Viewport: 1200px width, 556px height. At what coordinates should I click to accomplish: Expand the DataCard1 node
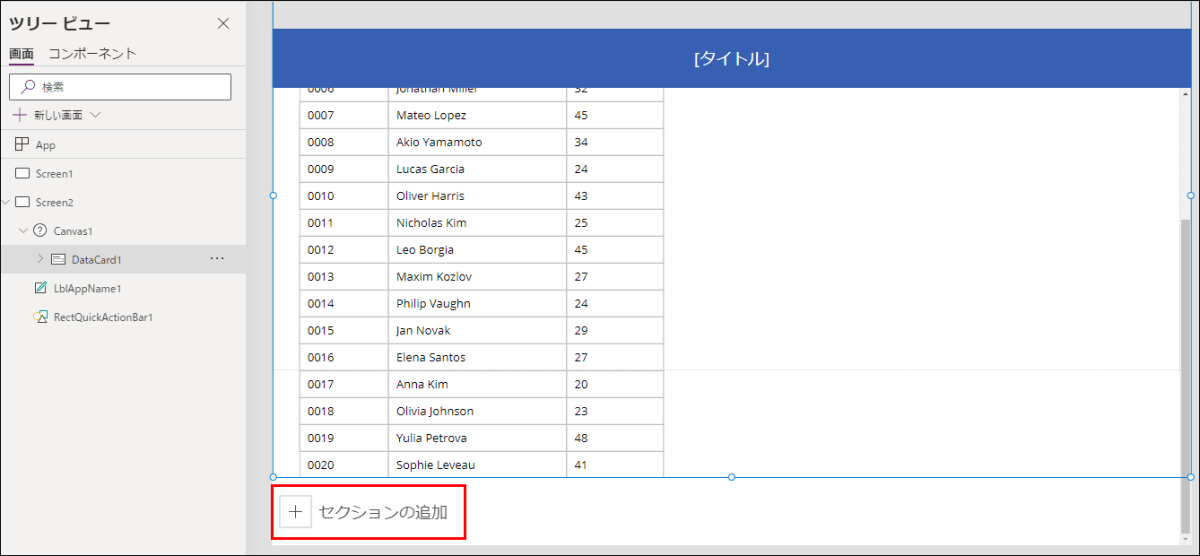pyautogui.click(x=40, y=259)
